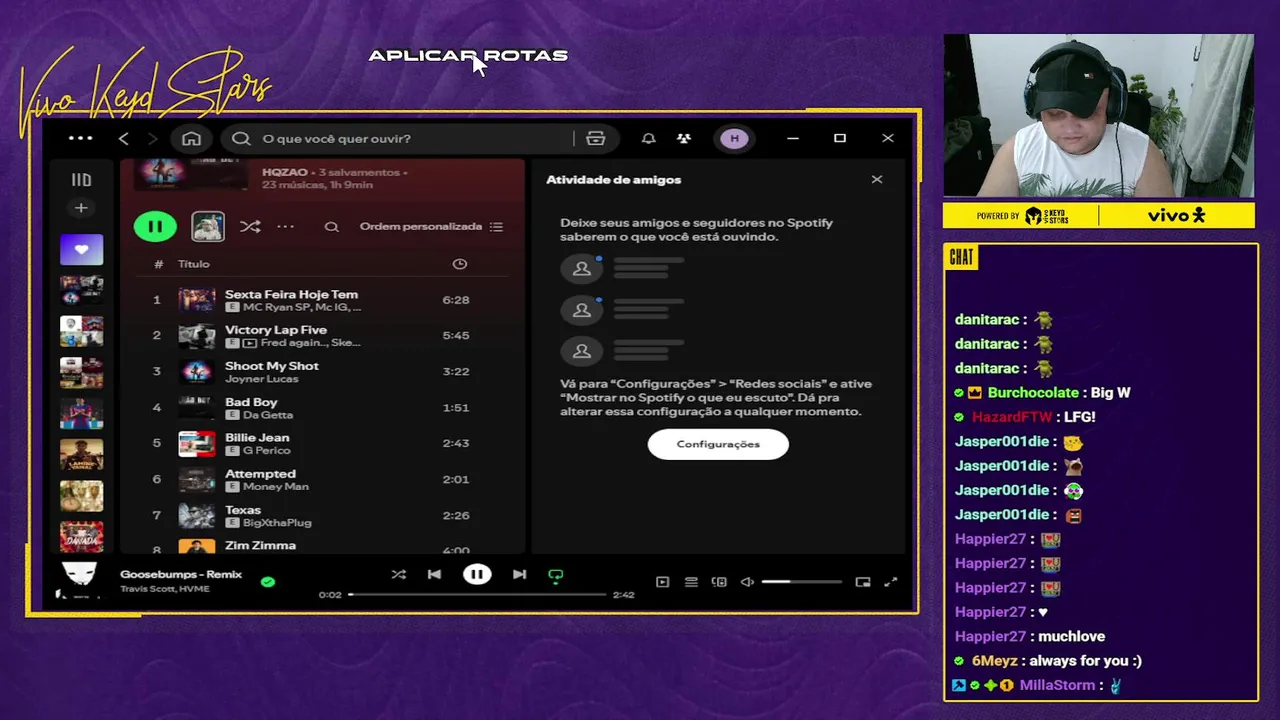Open notifications bell

pos(649,139)
